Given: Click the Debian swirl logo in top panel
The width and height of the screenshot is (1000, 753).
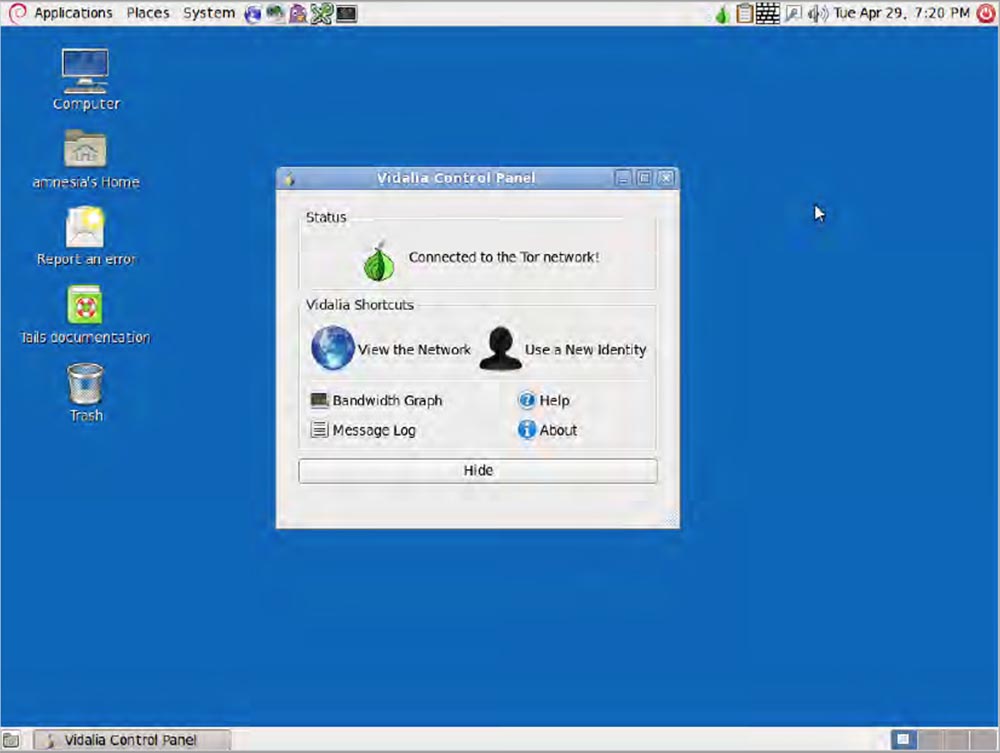Looking at the screenshot, I should tap(17, 13).
